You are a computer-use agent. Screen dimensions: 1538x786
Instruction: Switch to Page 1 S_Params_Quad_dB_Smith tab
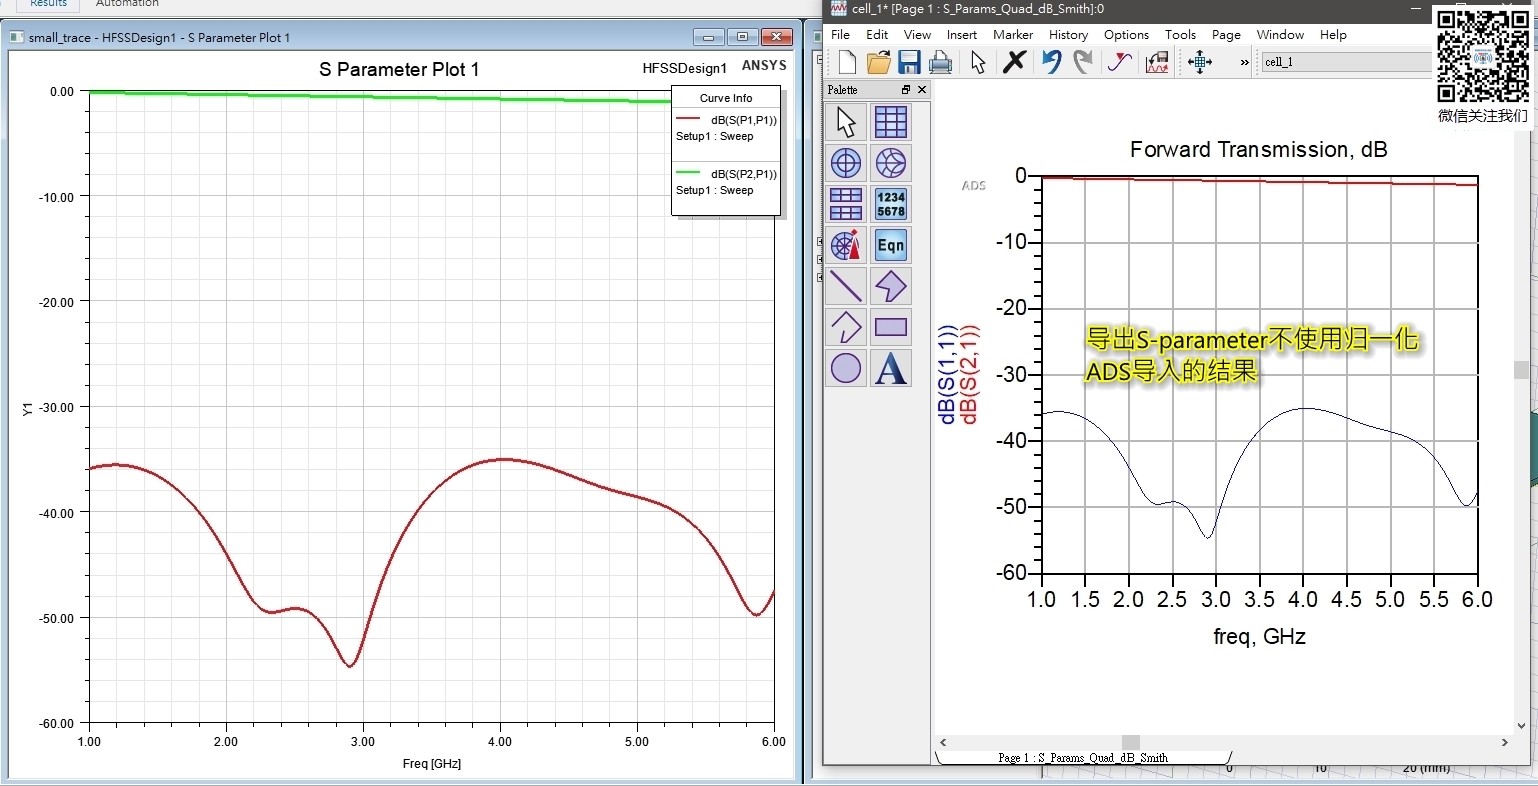point(1082,758)
